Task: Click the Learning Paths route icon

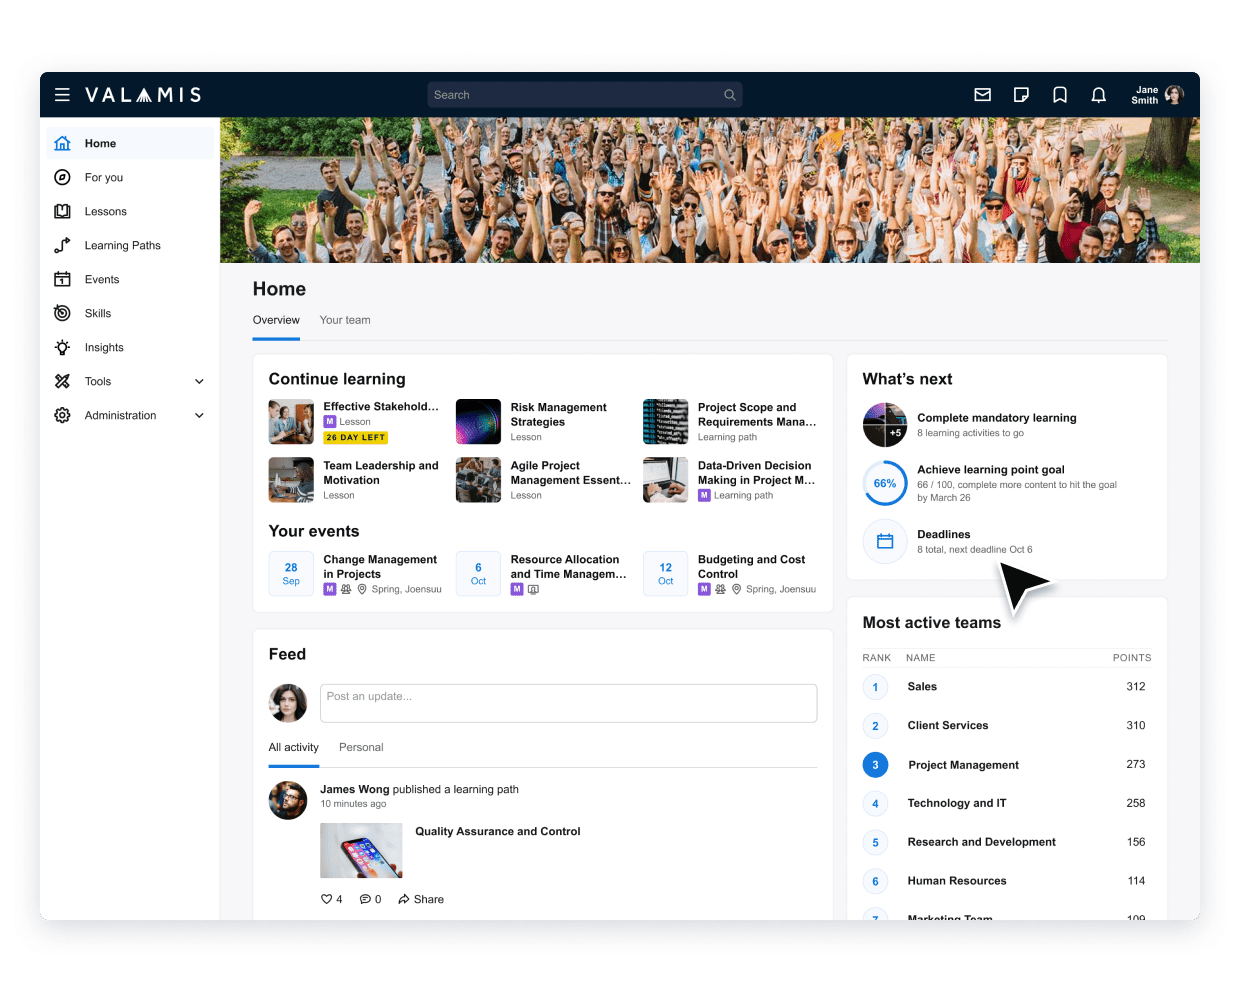Action: click(62, 245)
